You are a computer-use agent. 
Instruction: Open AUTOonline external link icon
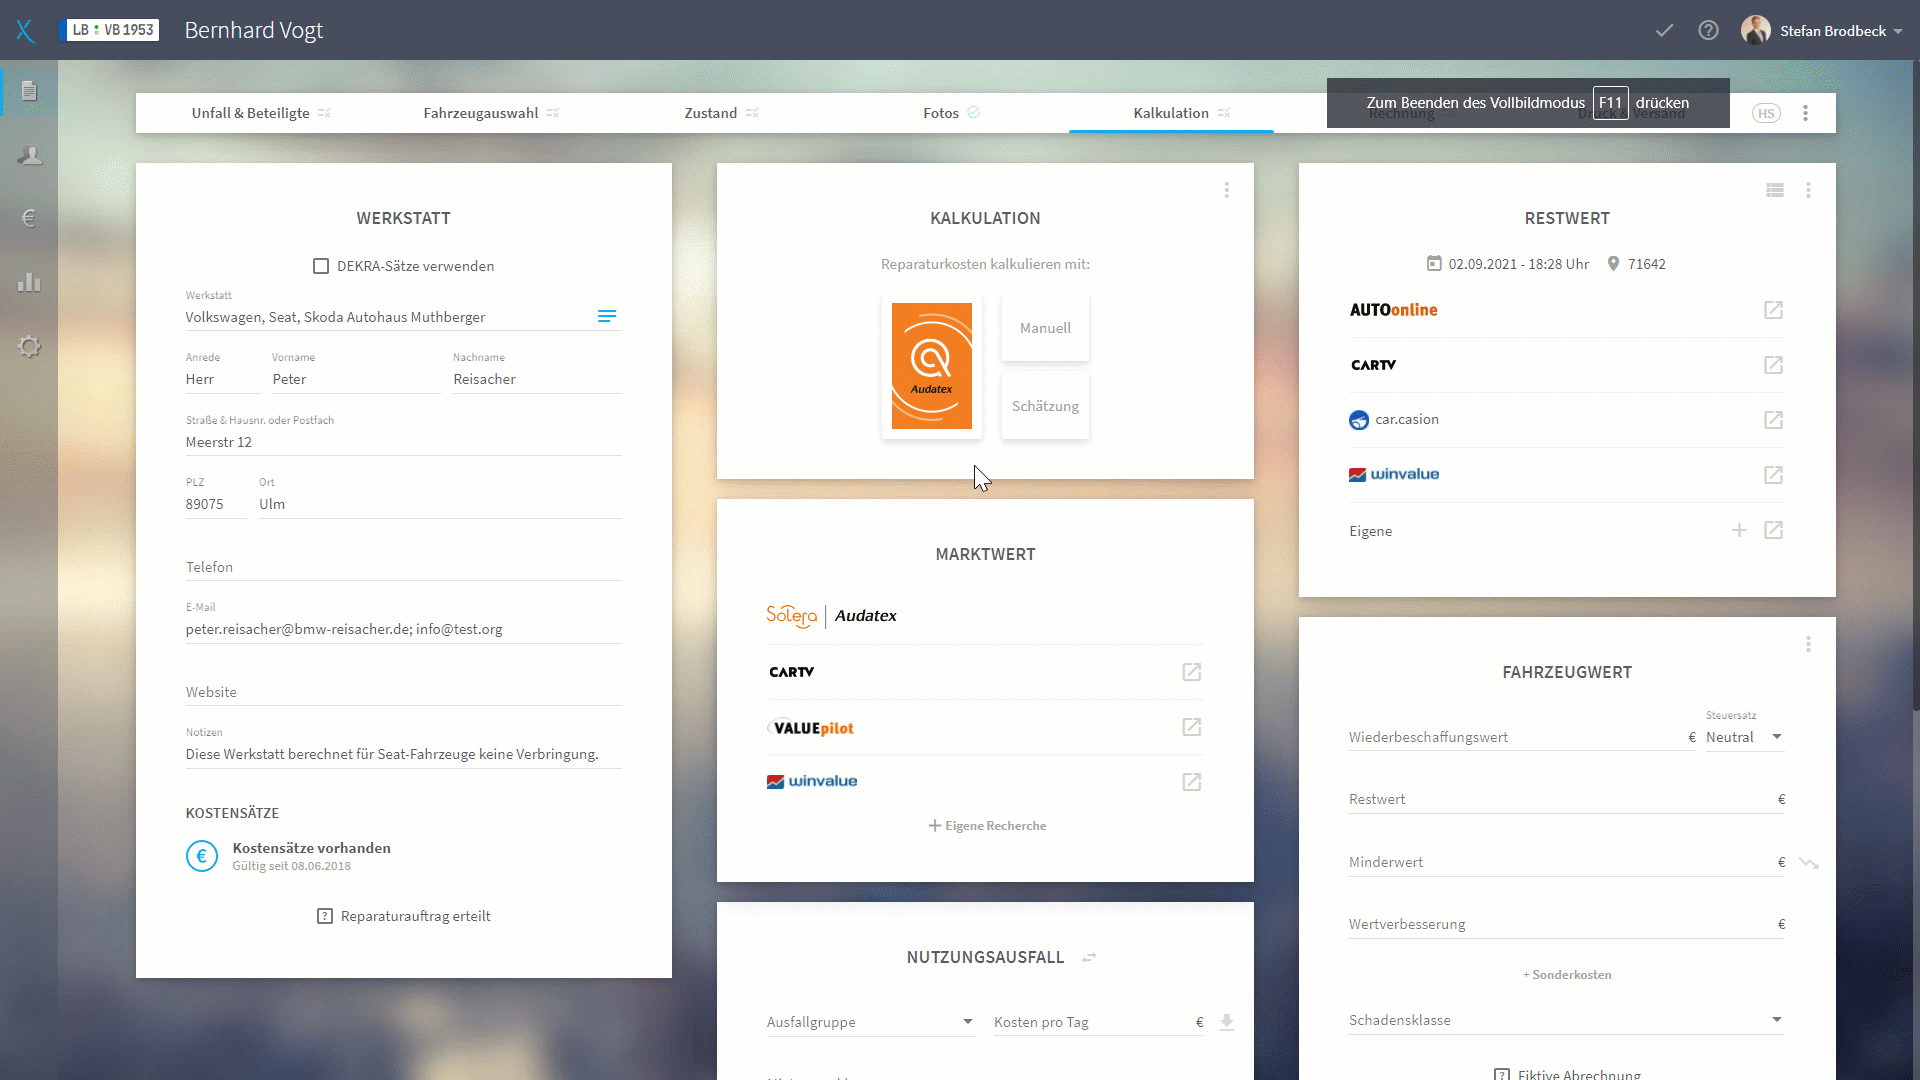pyautogui.click(x=1773, y=310)
